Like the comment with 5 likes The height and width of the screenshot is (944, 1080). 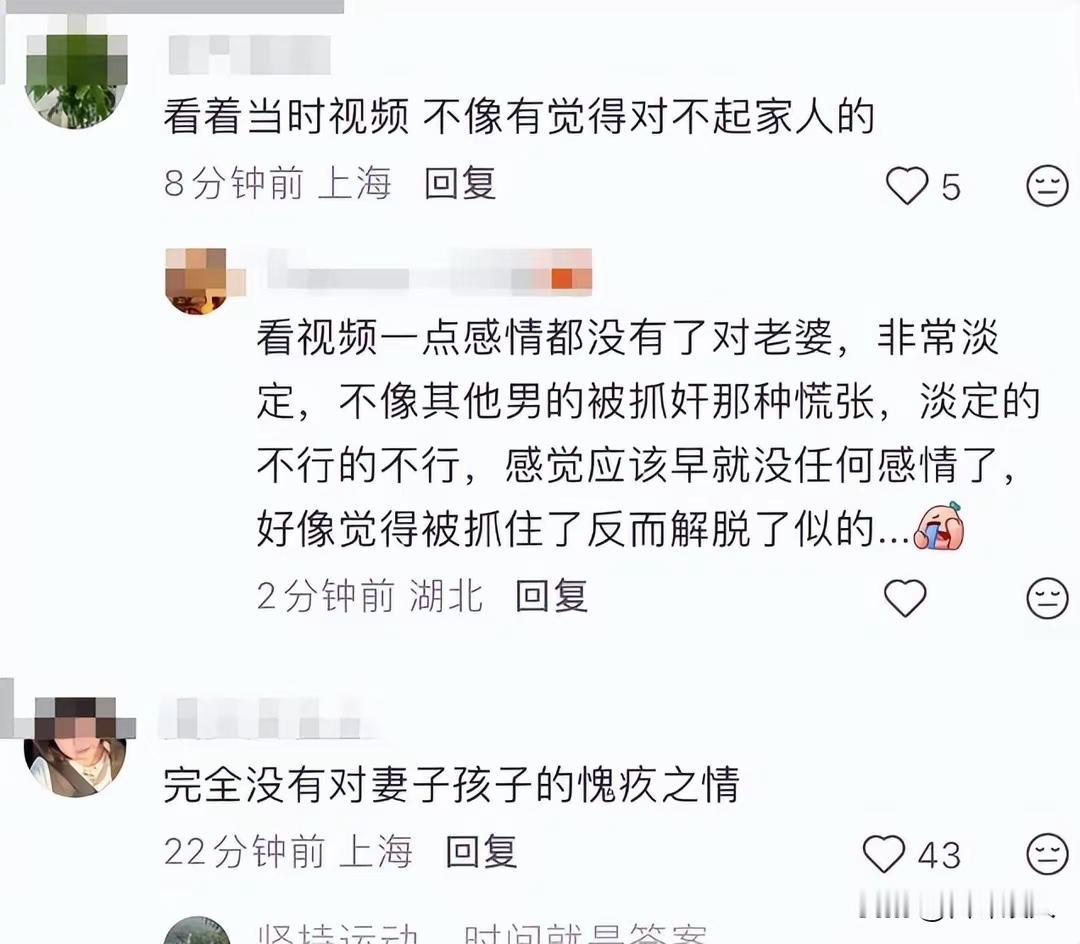point(906,185)
